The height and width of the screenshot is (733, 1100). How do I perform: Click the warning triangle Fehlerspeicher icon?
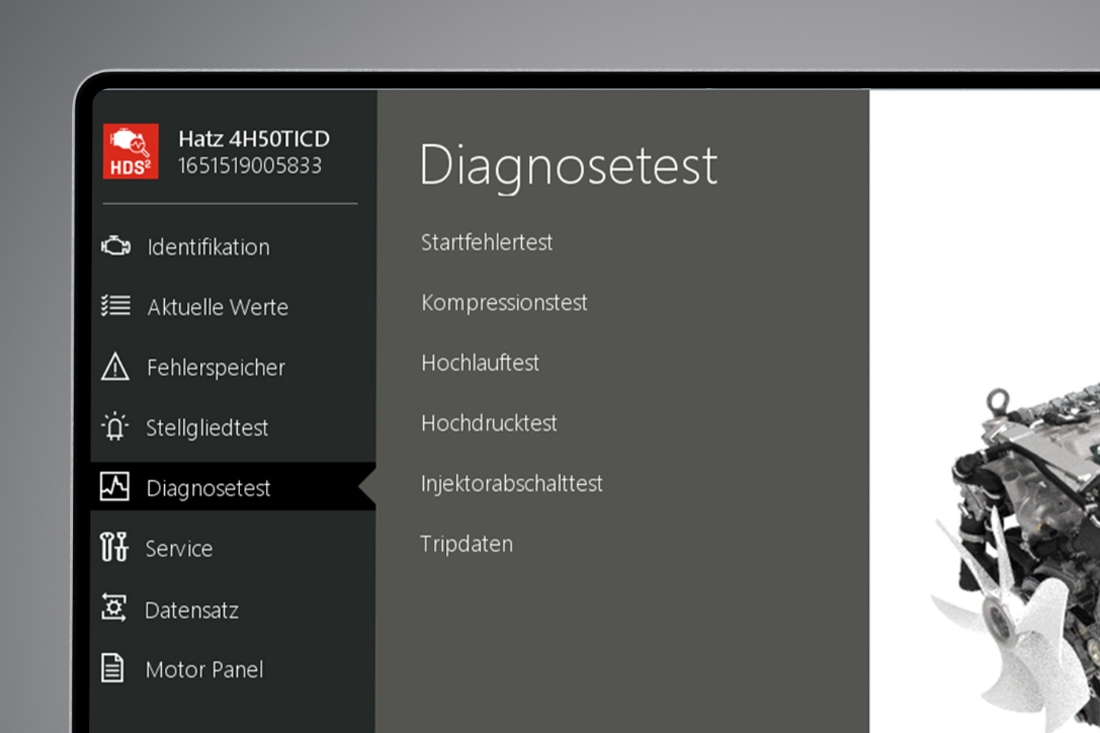[x=115, y=367]
